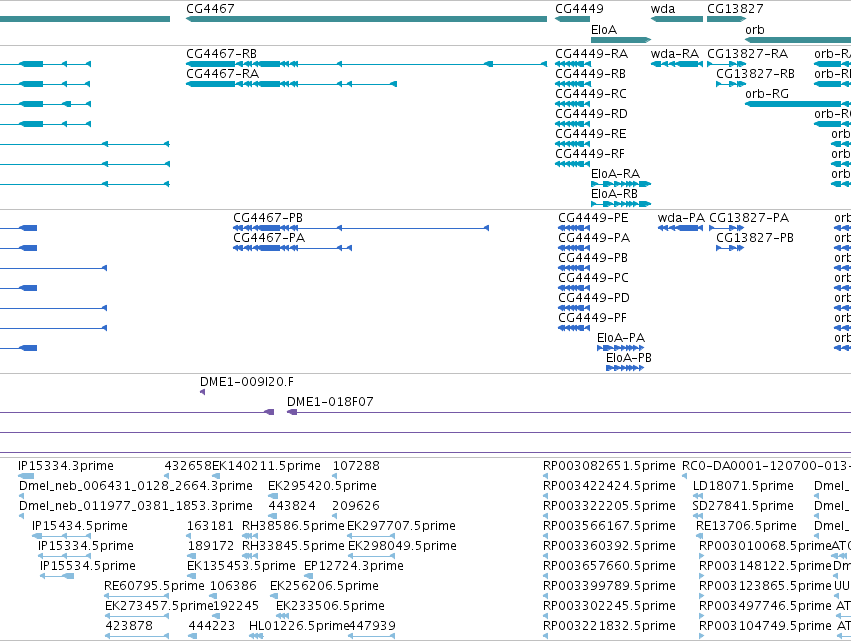This screenshot has height=641, width=851.
Task: Click the CG4449-PA protein label
Action: click(594, 238)
